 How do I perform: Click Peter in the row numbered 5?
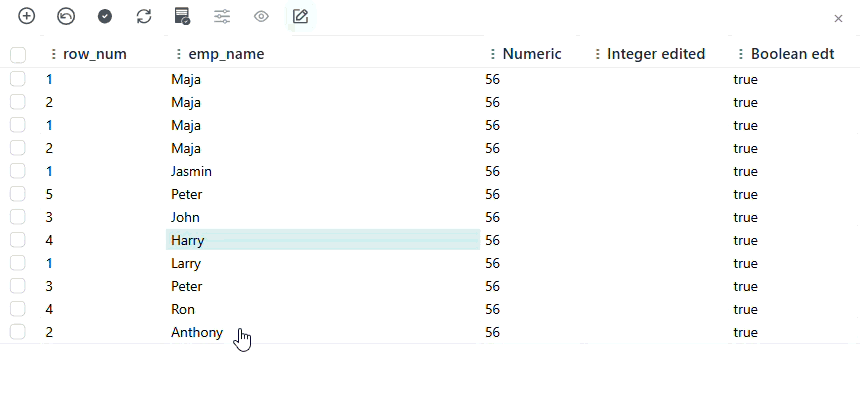point(186,194)
